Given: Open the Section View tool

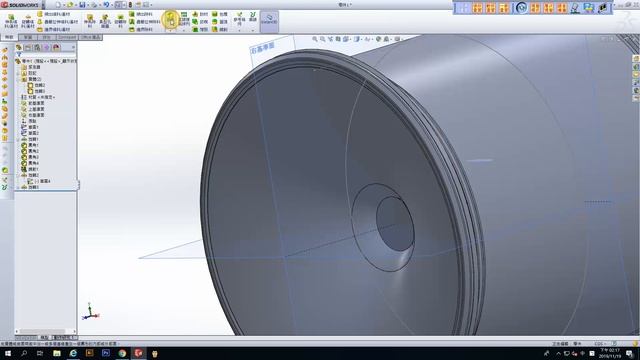Looking at the screenshot, I should pyautogui.click(x=338, y=39).
